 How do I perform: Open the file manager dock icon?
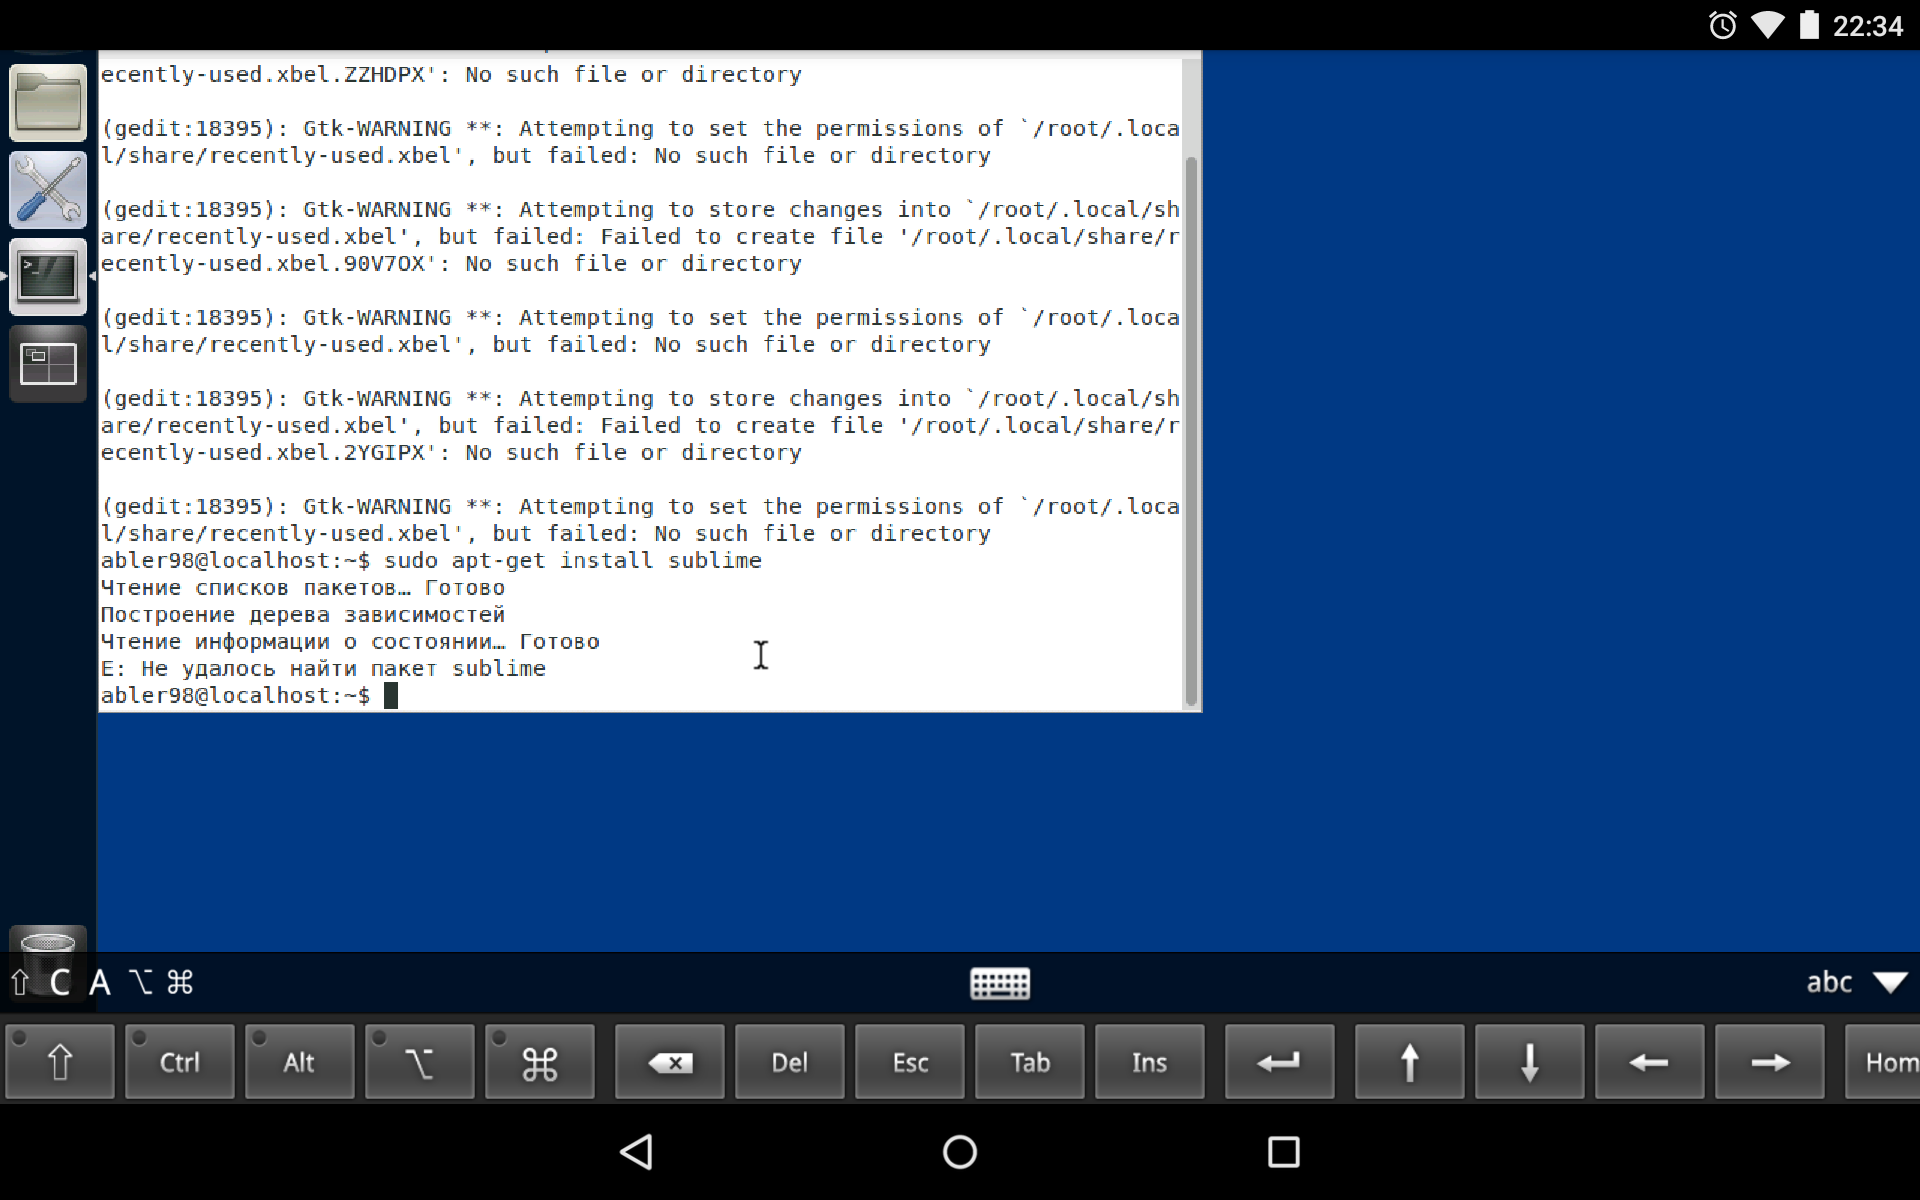coord(48,102)
